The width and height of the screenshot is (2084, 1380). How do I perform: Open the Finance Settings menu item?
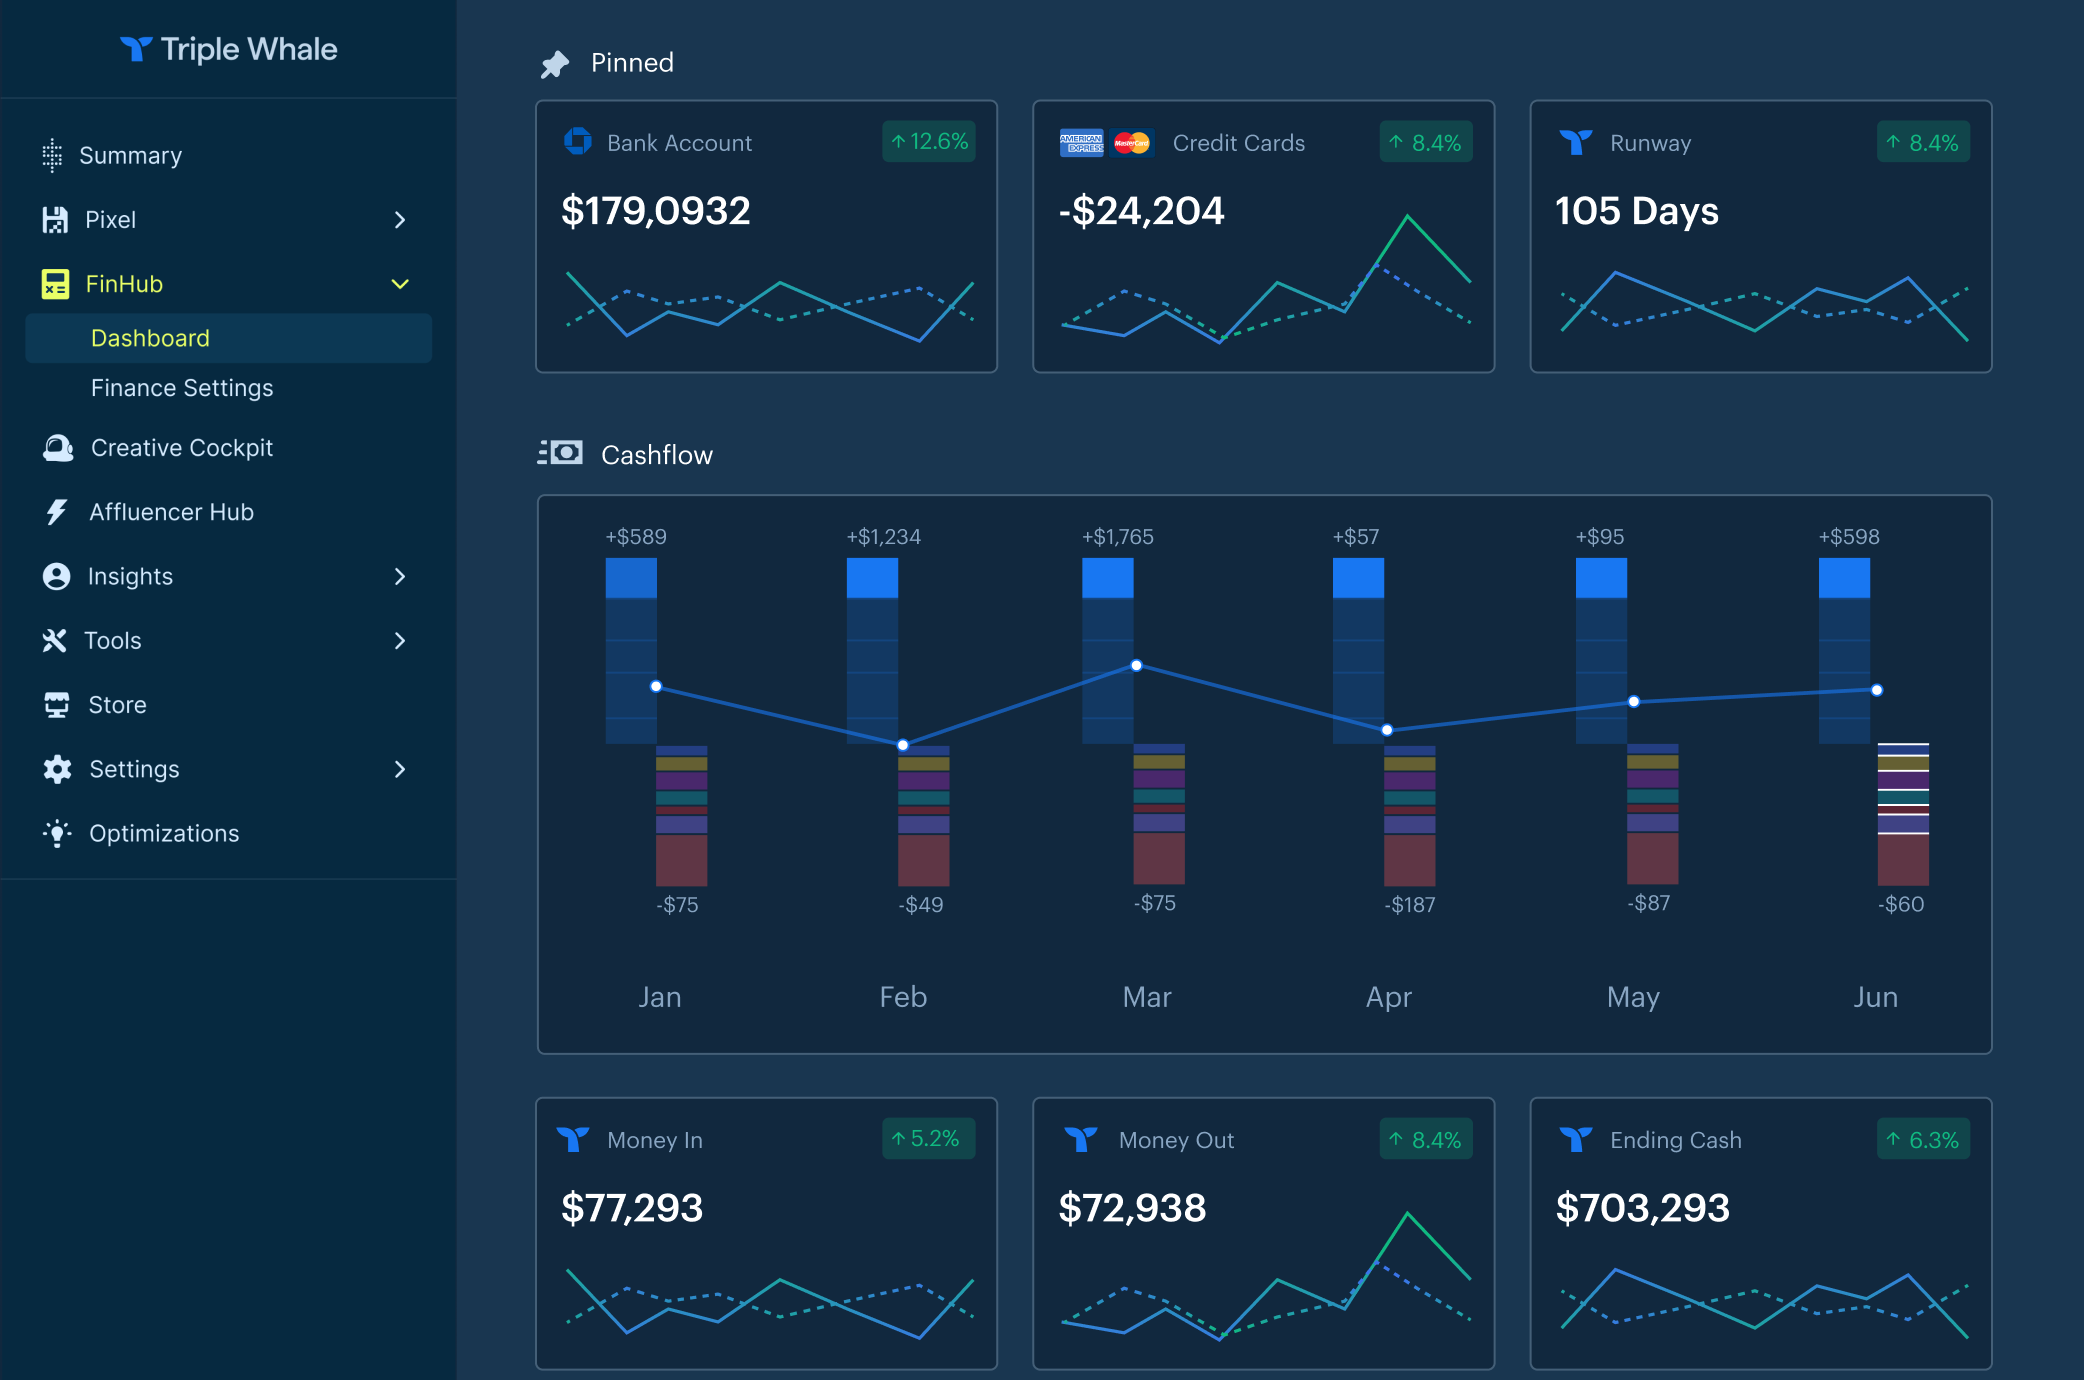(182, 388)
